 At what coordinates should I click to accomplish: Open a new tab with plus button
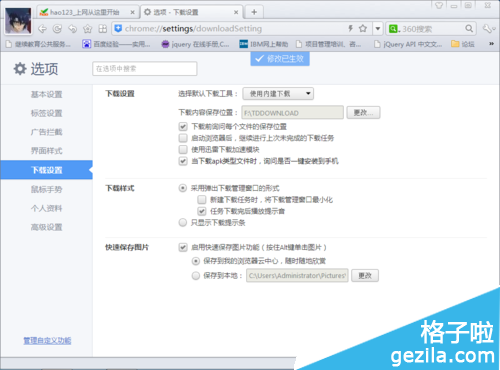coord(254,12)
